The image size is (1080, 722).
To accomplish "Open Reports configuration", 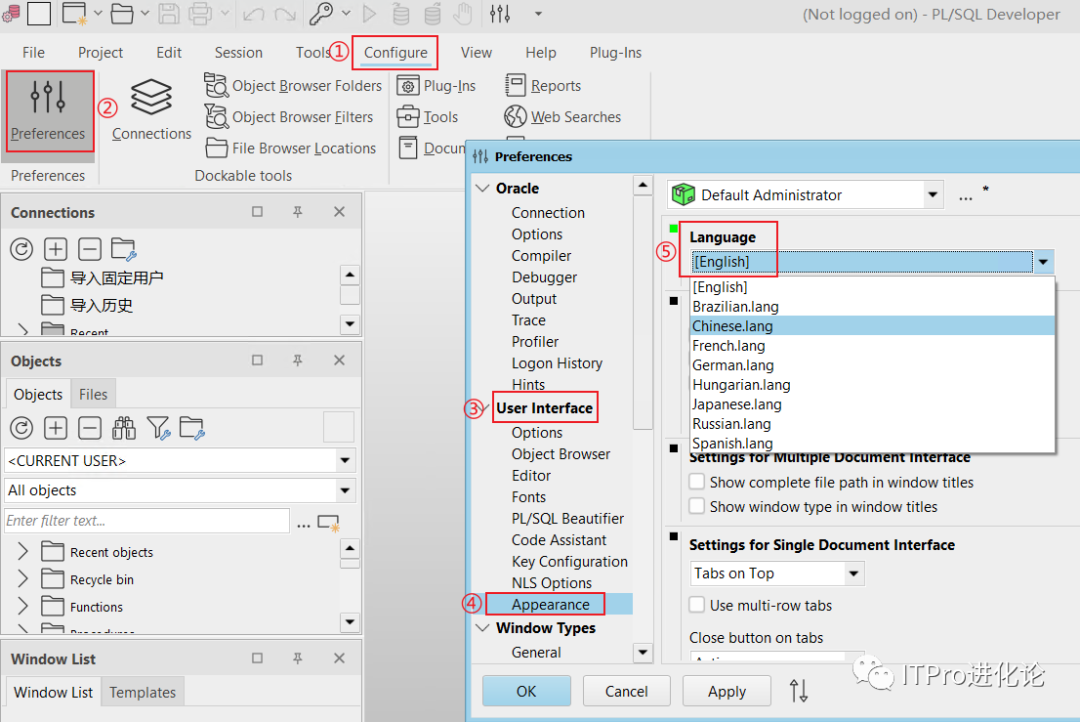I will [543, 85].
